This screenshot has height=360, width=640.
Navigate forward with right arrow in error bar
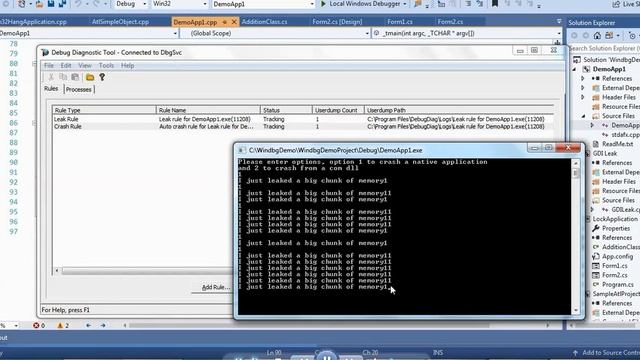point(103,325)
